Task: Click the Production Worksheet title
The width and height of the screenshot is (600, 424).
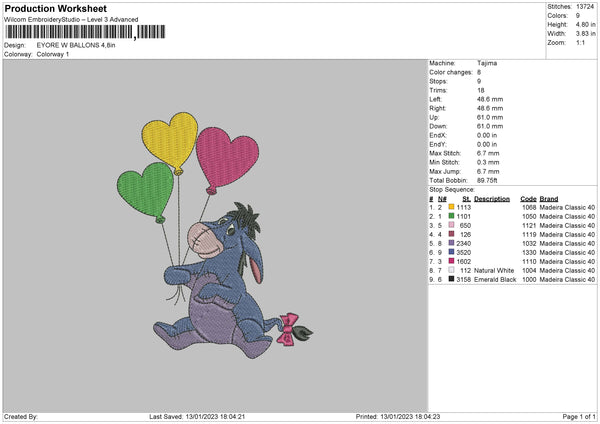Action: pos(62,8)
